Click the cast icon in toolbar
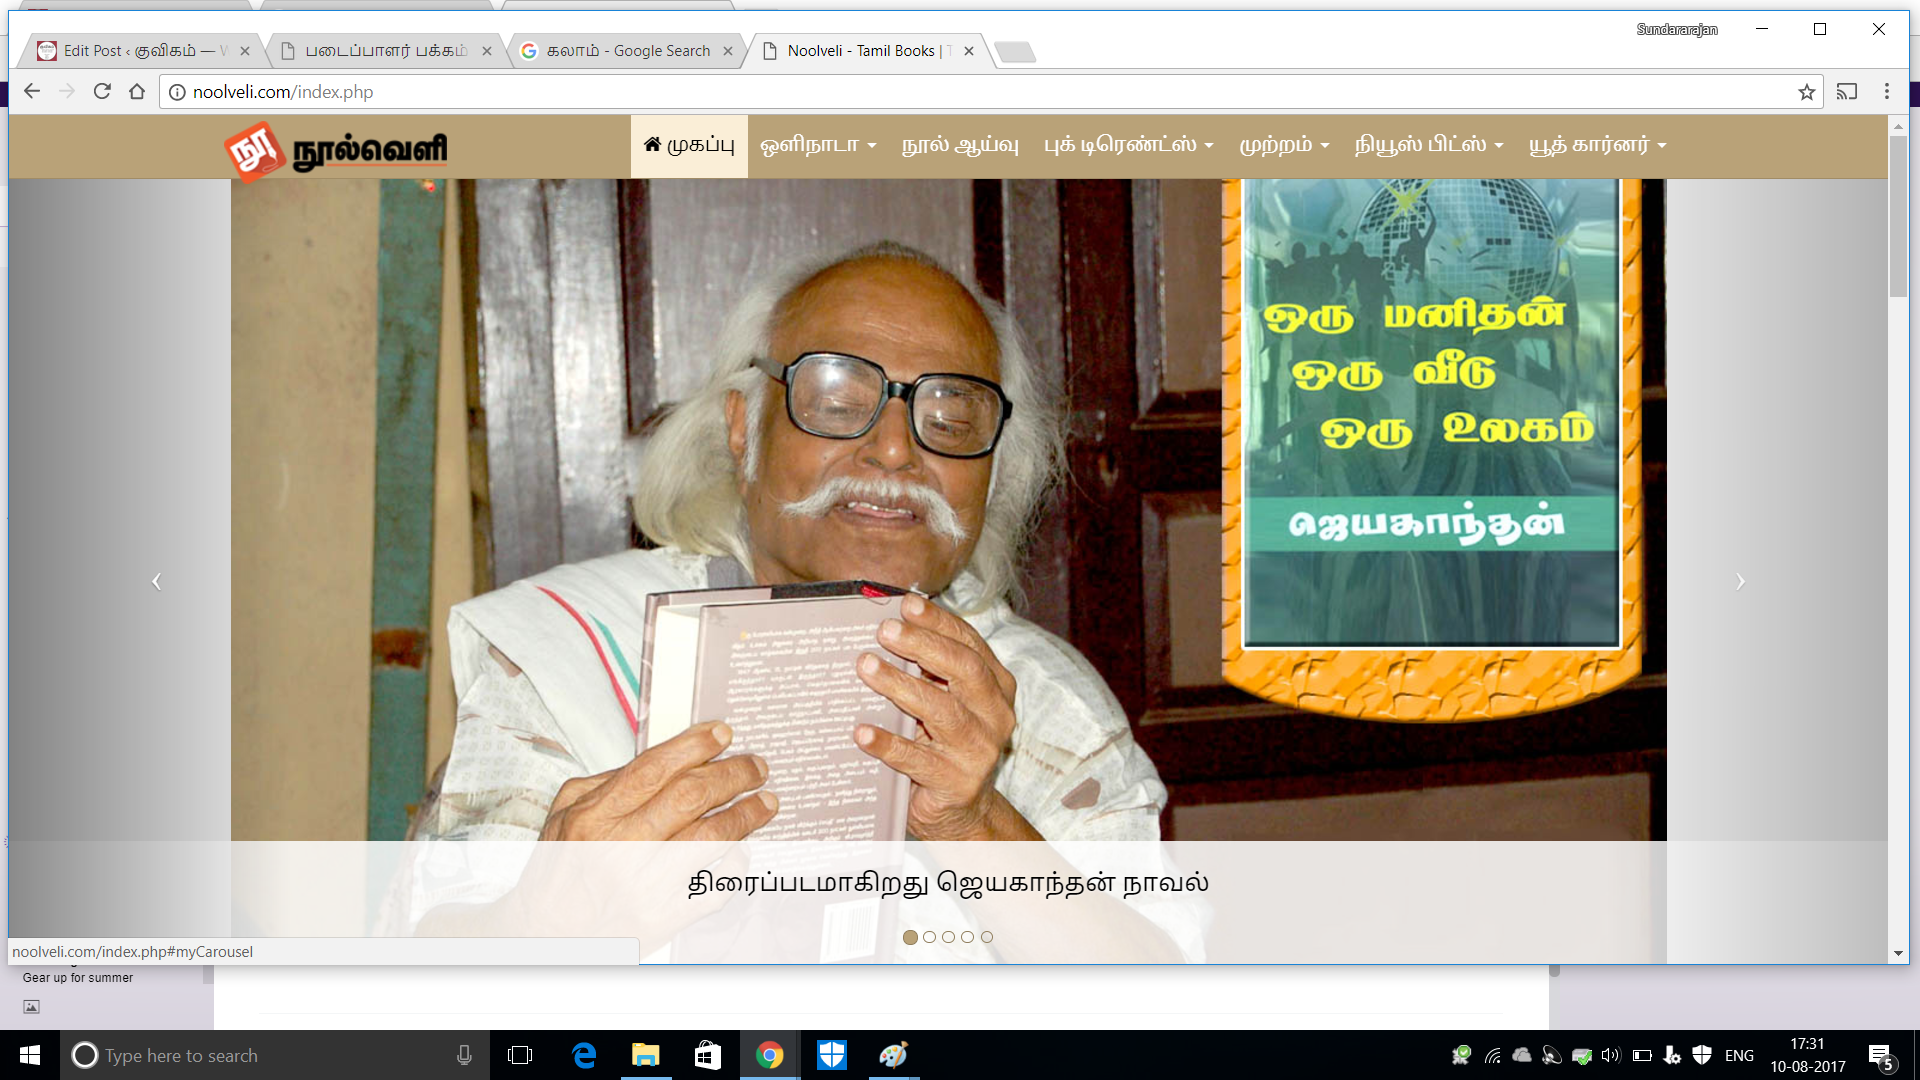Viewport: 1920px width, 1080px height. [1847, 91]
